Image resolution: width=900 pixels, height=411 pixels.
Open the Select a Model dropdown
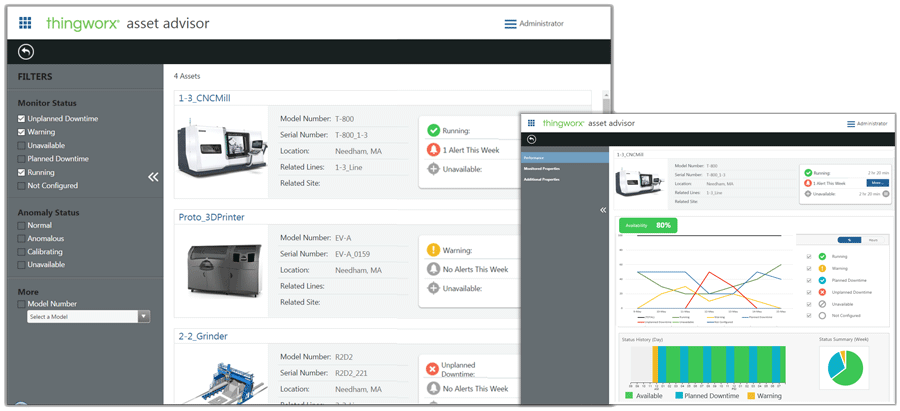(x=88, y=316)
